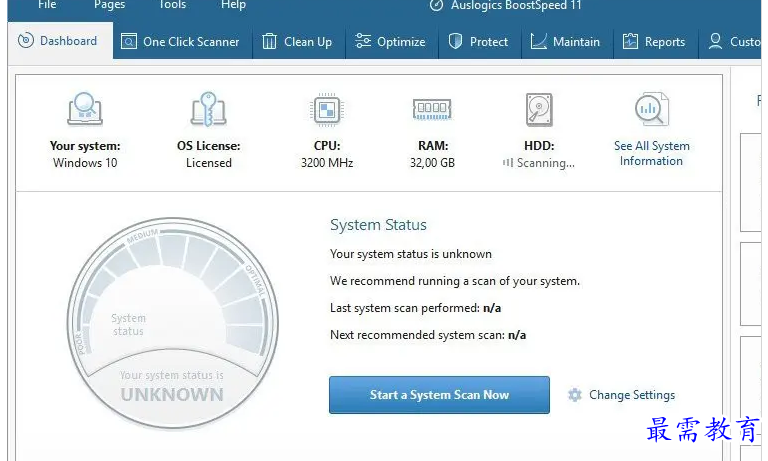Click the CPU chip icon
The image size is (768, 461).
pos(327,110)
